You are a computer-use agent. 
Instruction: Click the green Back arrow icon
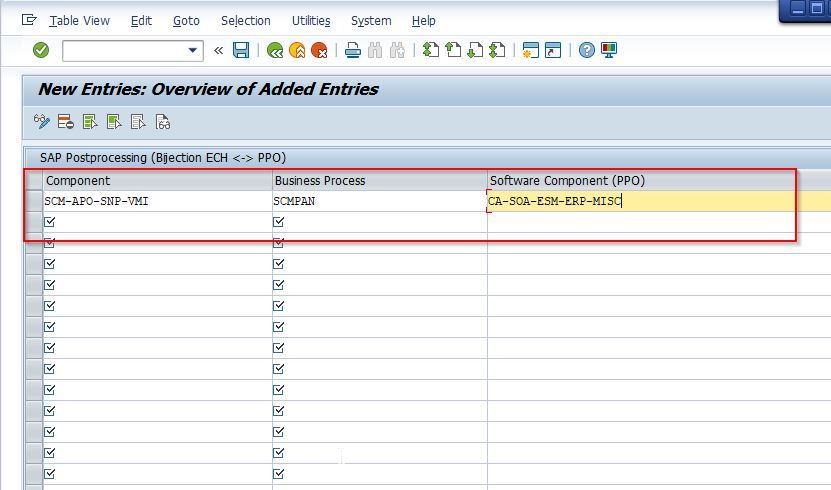point(275,50)
